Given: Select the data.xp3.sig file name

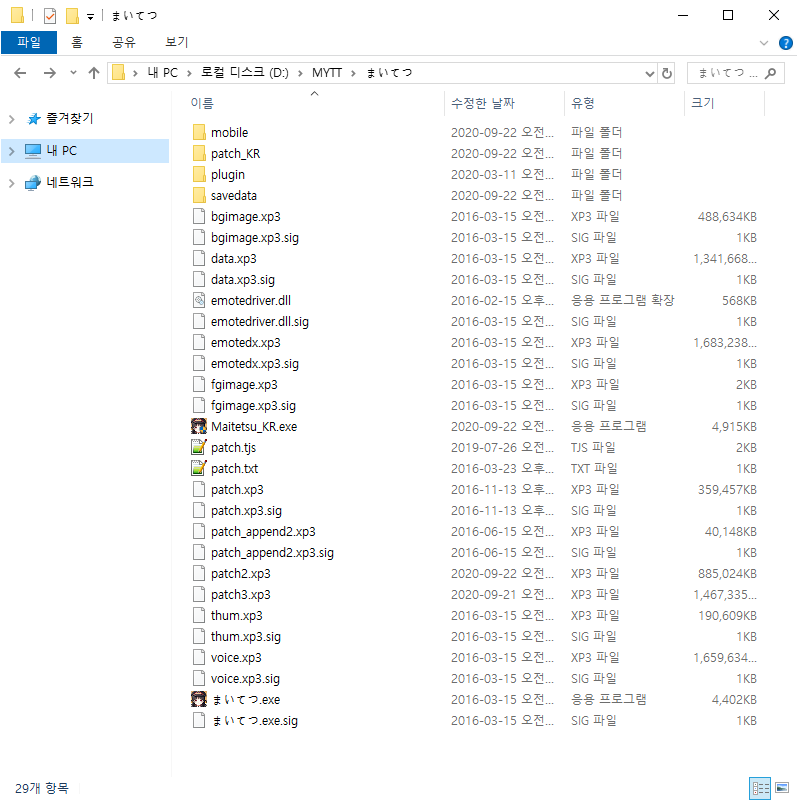Looking at the screenshot, I should pos(243,279).
